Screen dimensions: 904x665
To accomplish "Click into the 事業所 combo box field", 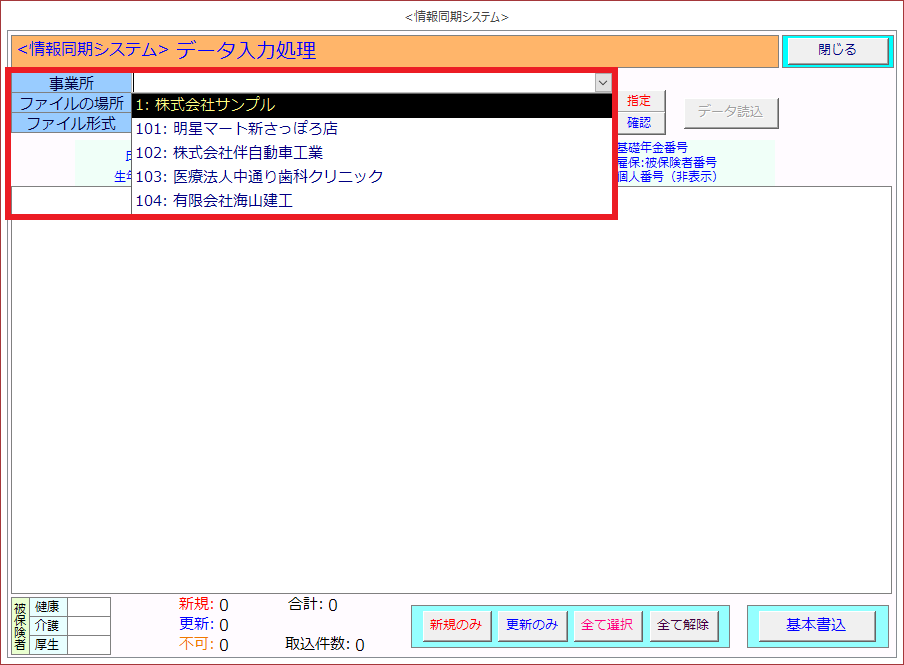I will point(364,83).
